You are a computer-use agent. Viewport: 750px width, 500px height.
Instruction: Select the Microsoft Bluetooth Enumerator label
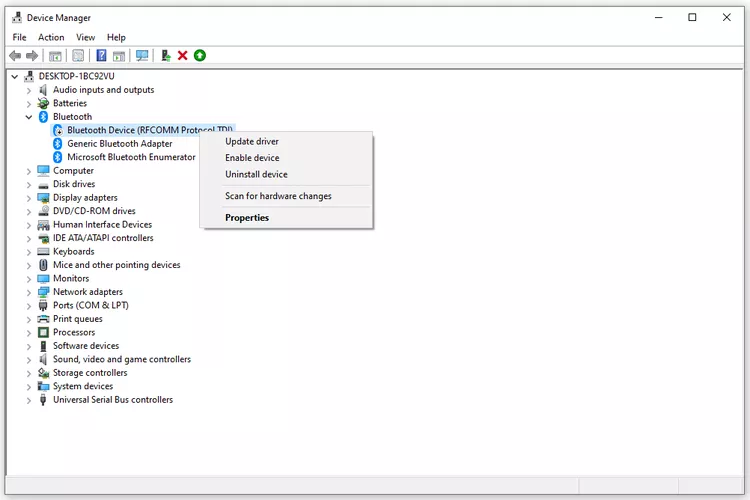(x=131, y=157)
